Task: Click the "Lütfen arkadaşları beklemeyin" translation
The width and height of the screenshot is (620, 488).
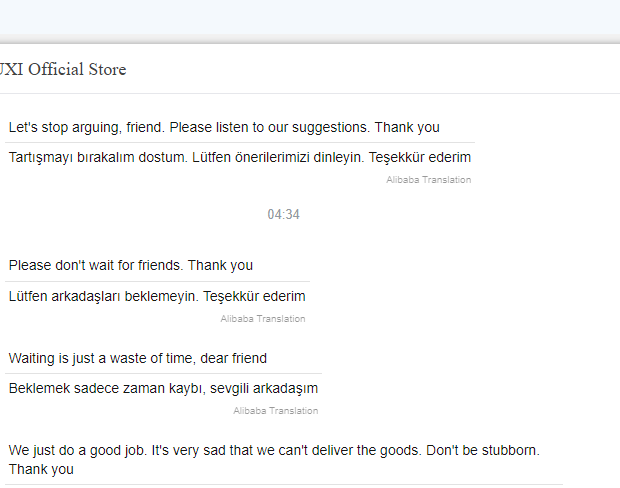Action: 157,296
